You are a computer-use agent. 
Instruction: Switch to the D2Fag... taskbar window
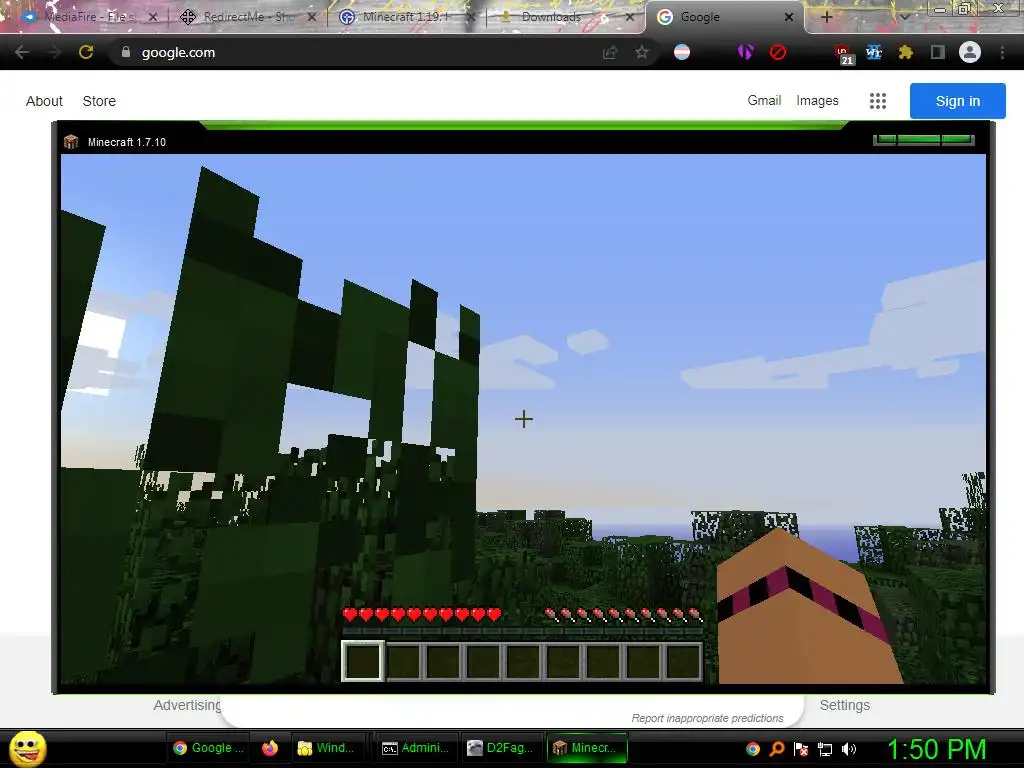pos(502,748)
